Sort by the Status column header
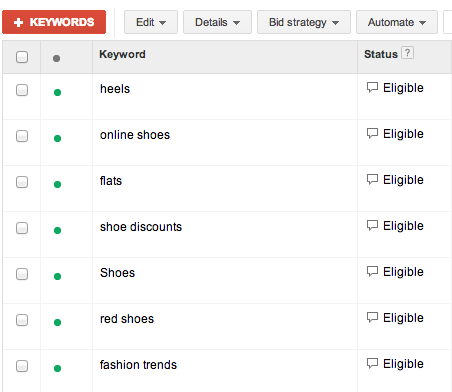 [381, 54]
